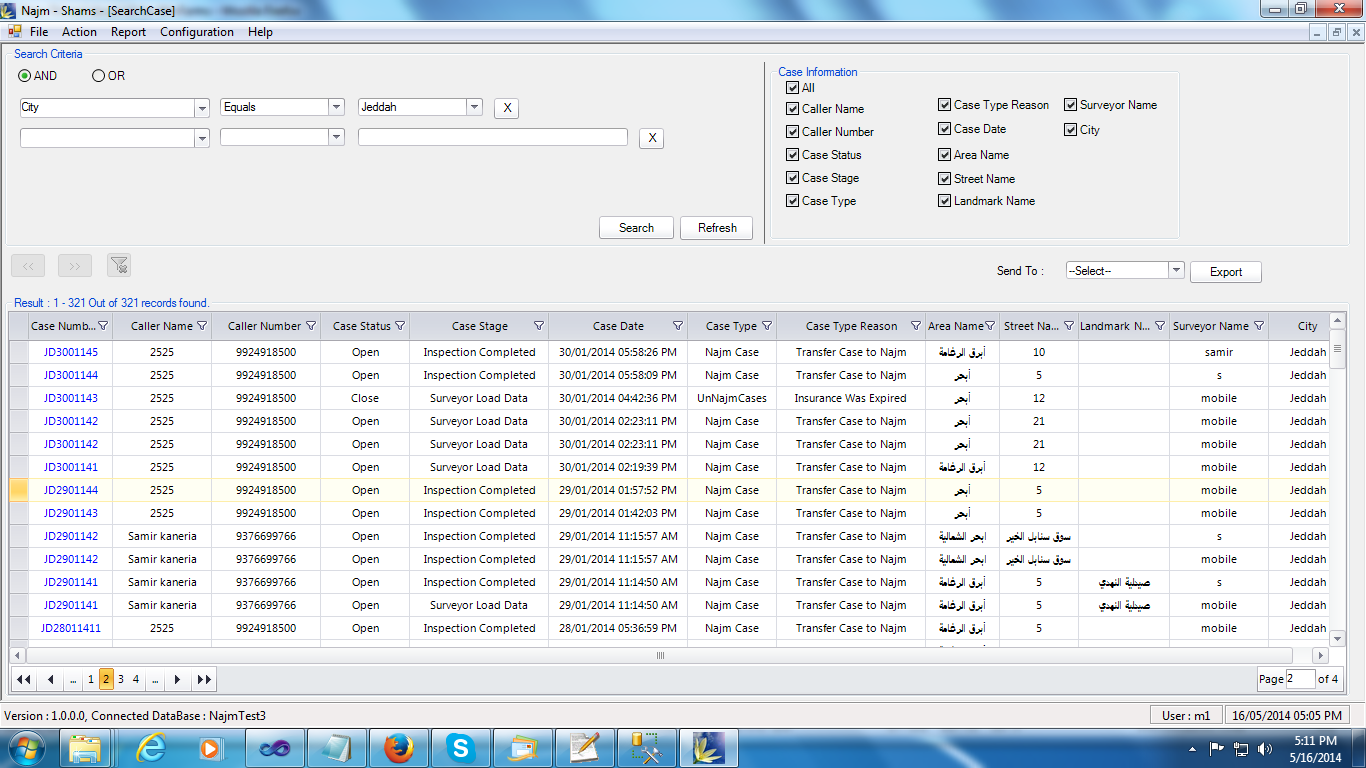Open Skype from the taskbar
The height and width of the screenshot is (768, 1366).
tap(460, 748)
